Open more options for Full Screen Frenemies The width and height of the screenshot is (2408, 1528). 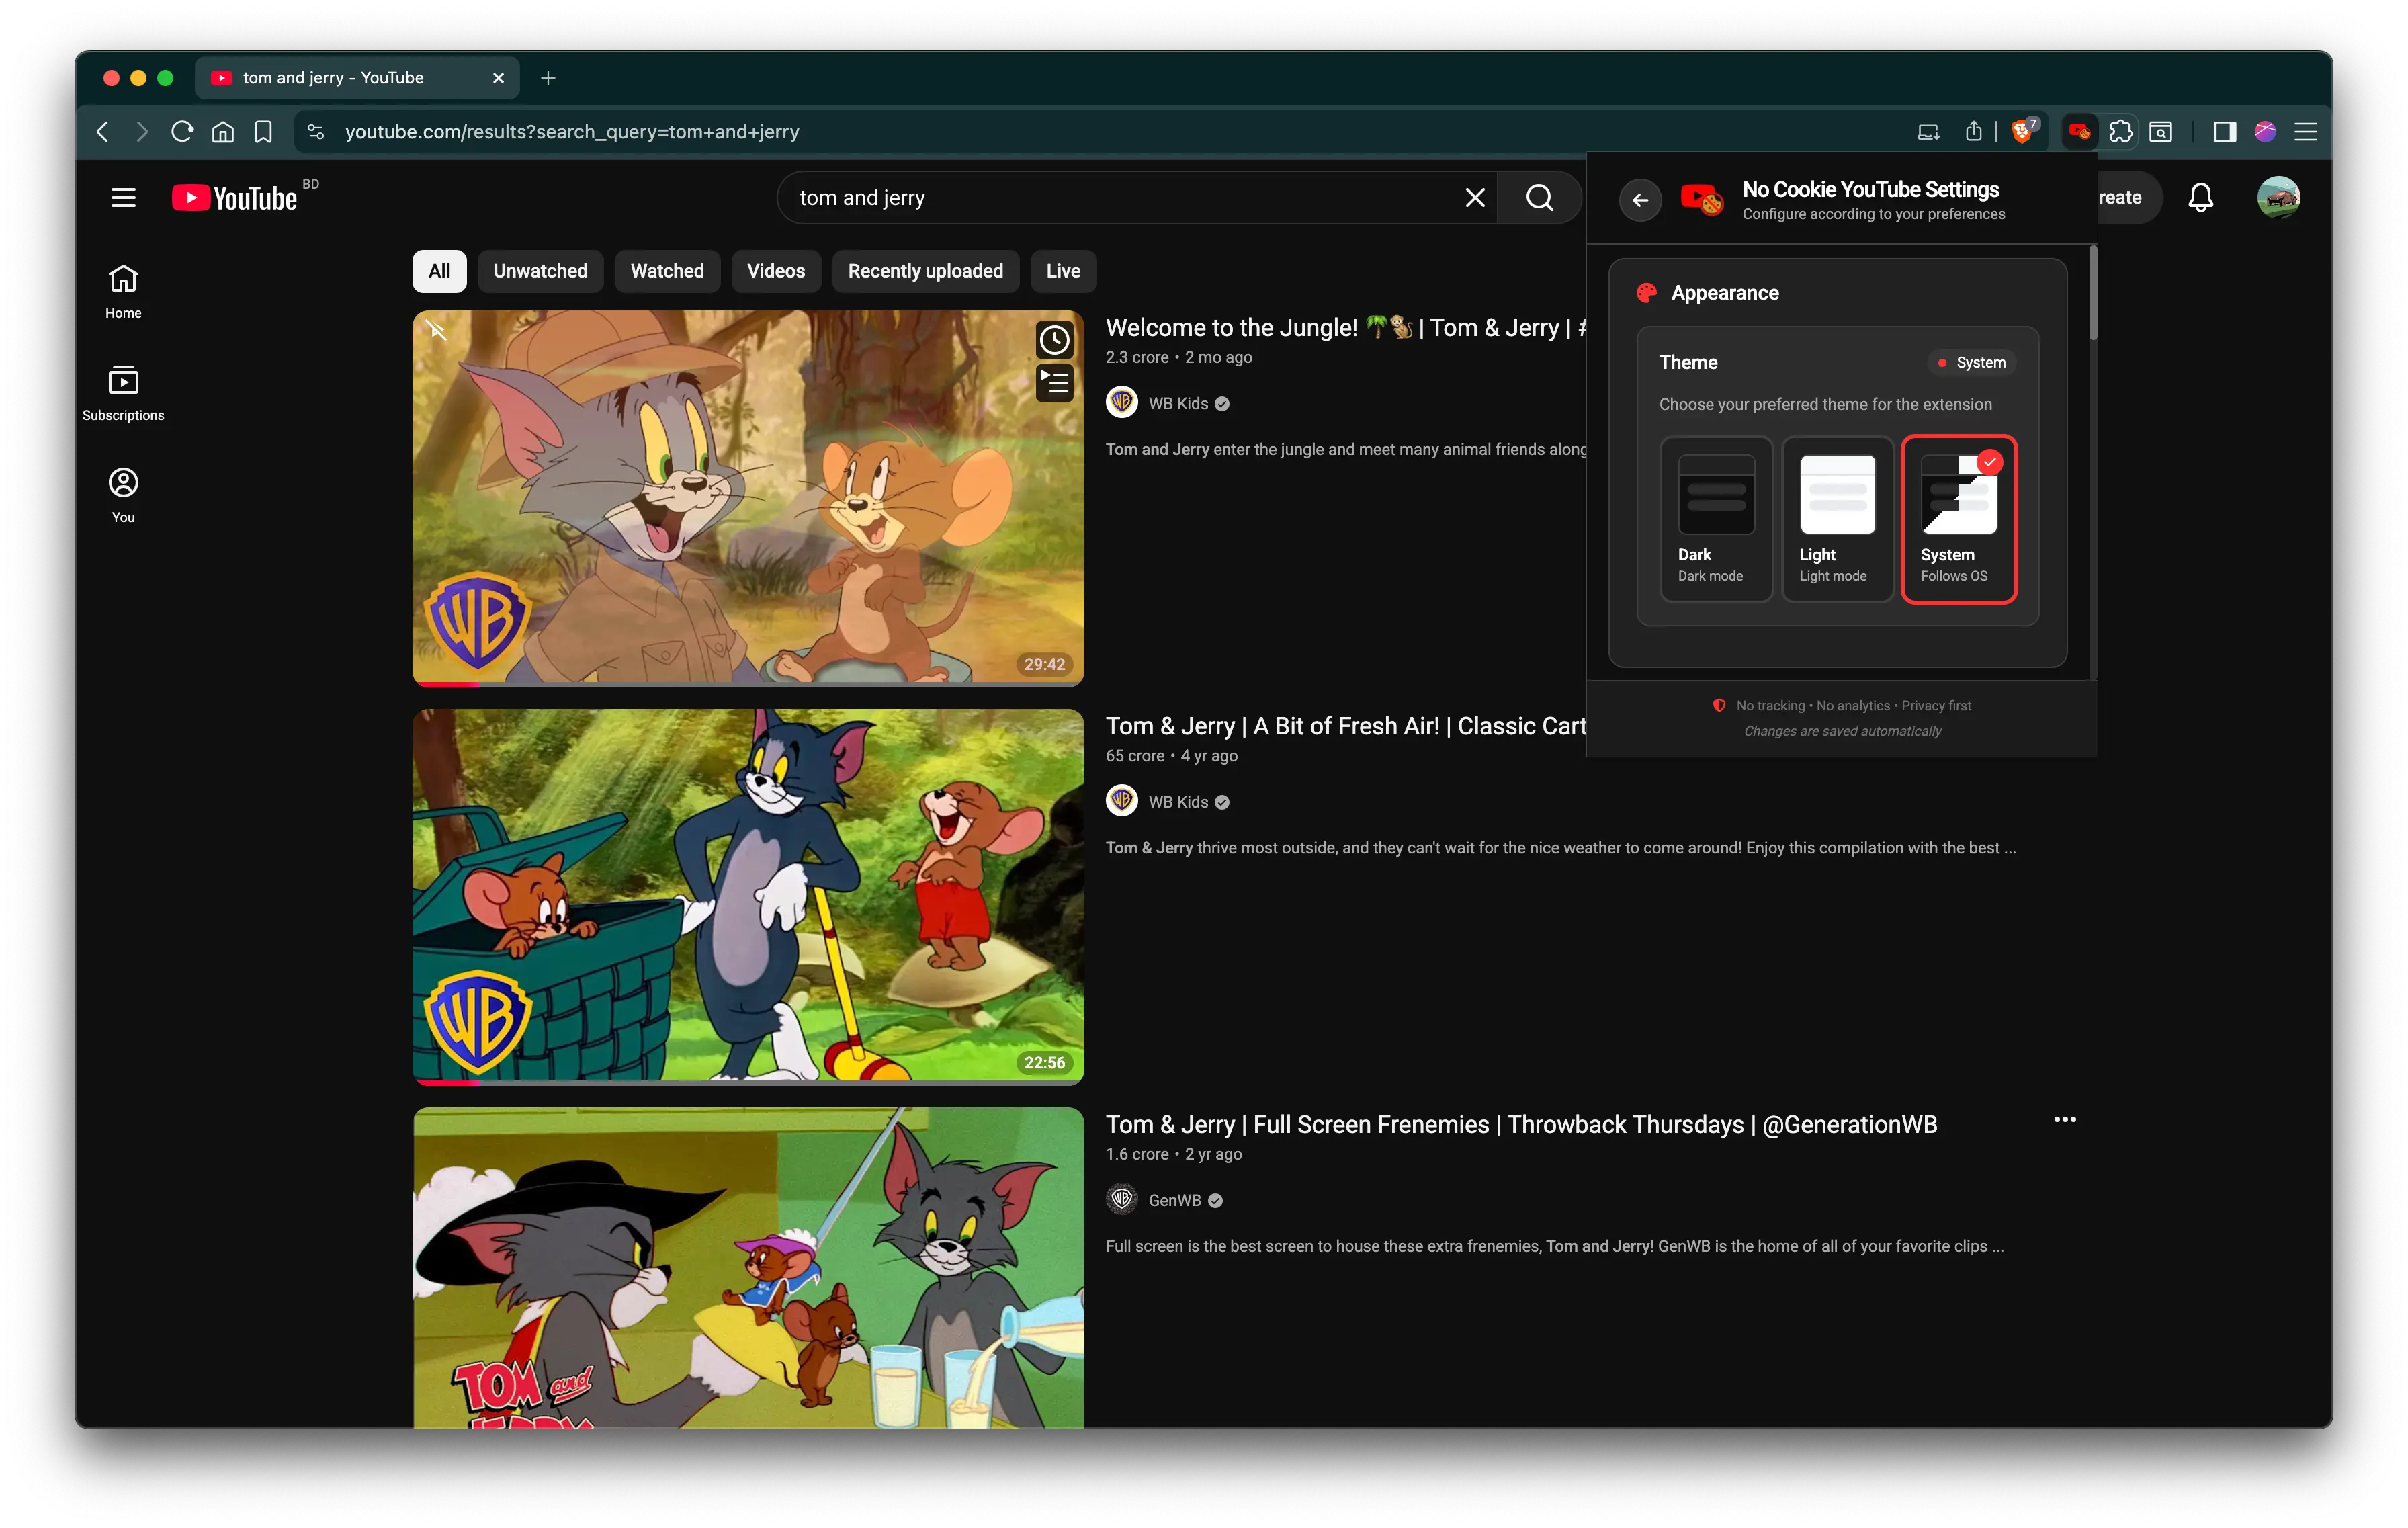pos(2064,1120)
